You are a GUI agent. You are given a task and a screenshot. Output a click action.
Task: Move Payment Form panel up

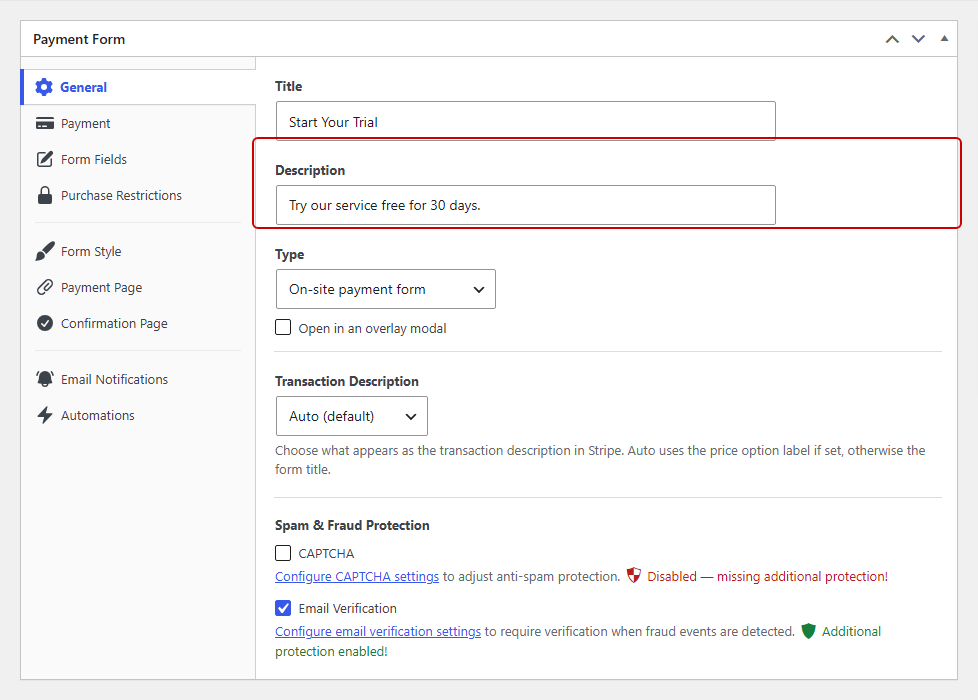pos(893,39)
